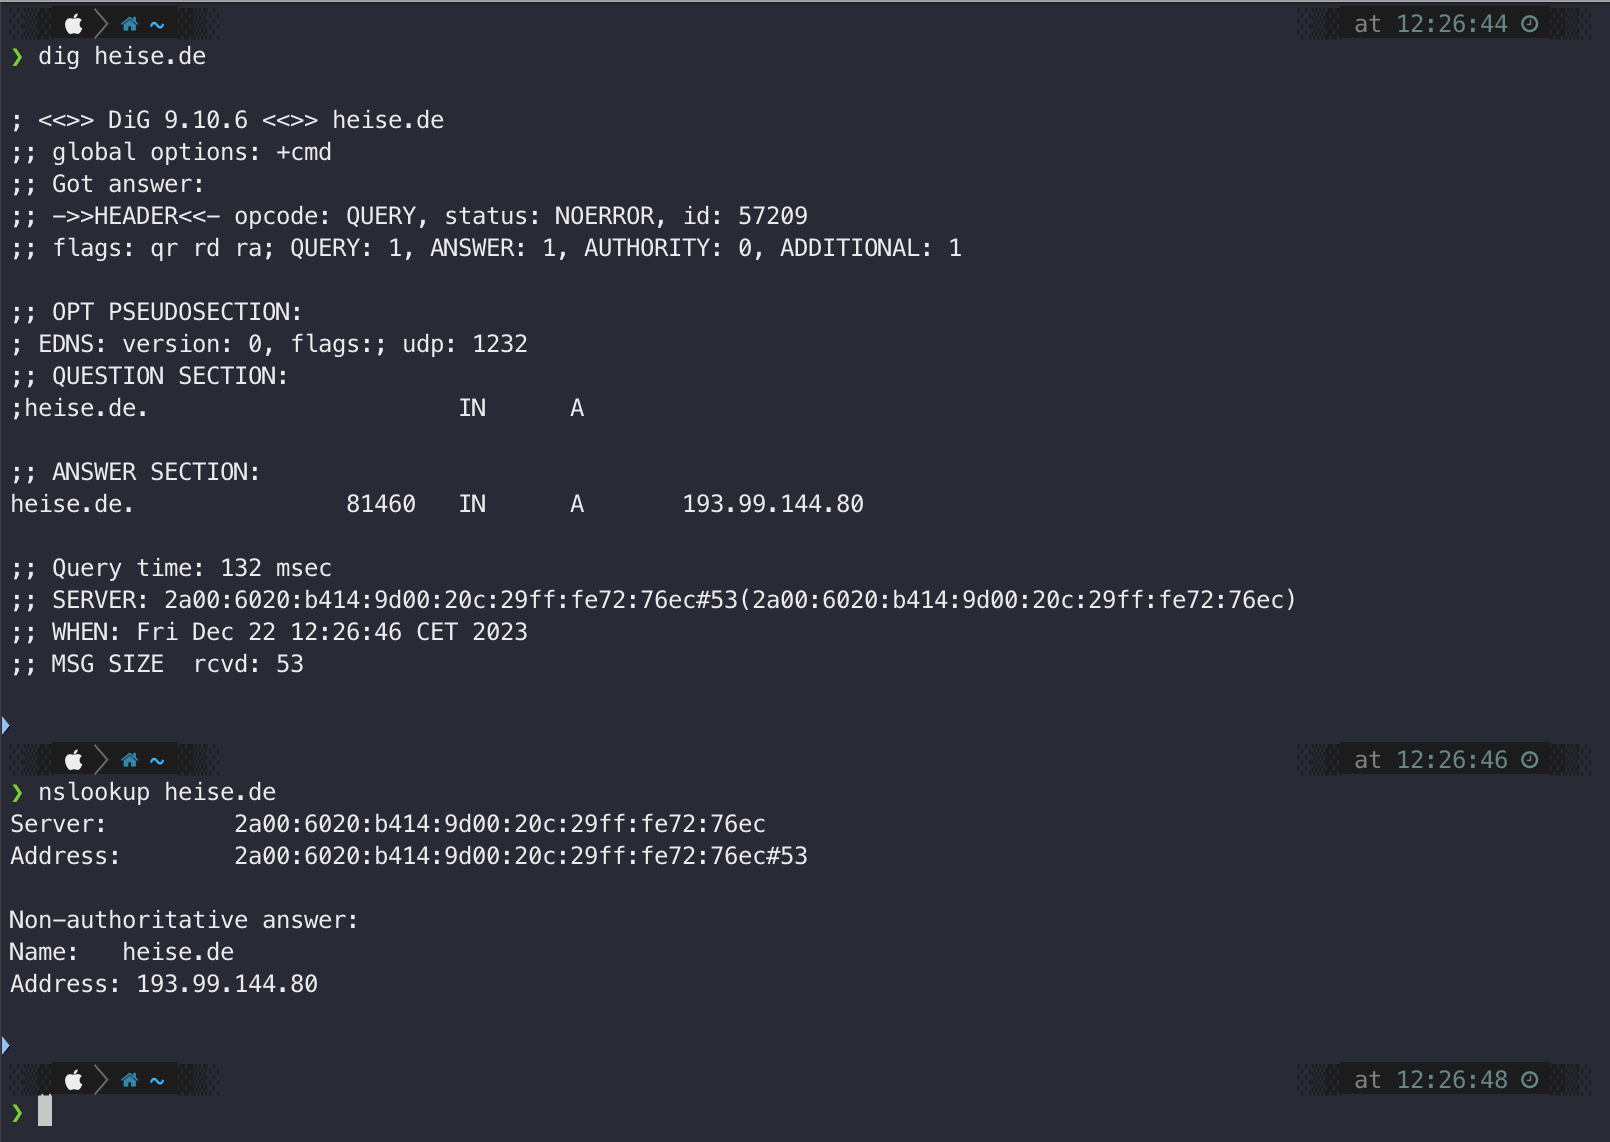
Task: Click the clock icon beside 12:26:46
Action: point(1530,760)
